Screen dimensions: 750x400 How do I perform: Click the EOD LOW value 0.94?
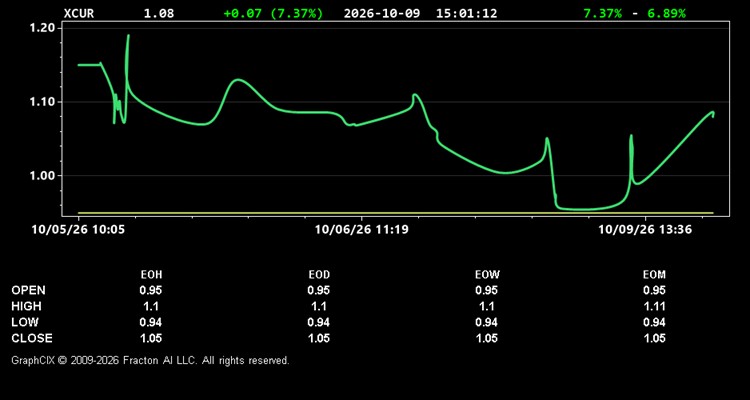(x=319, y=322)
